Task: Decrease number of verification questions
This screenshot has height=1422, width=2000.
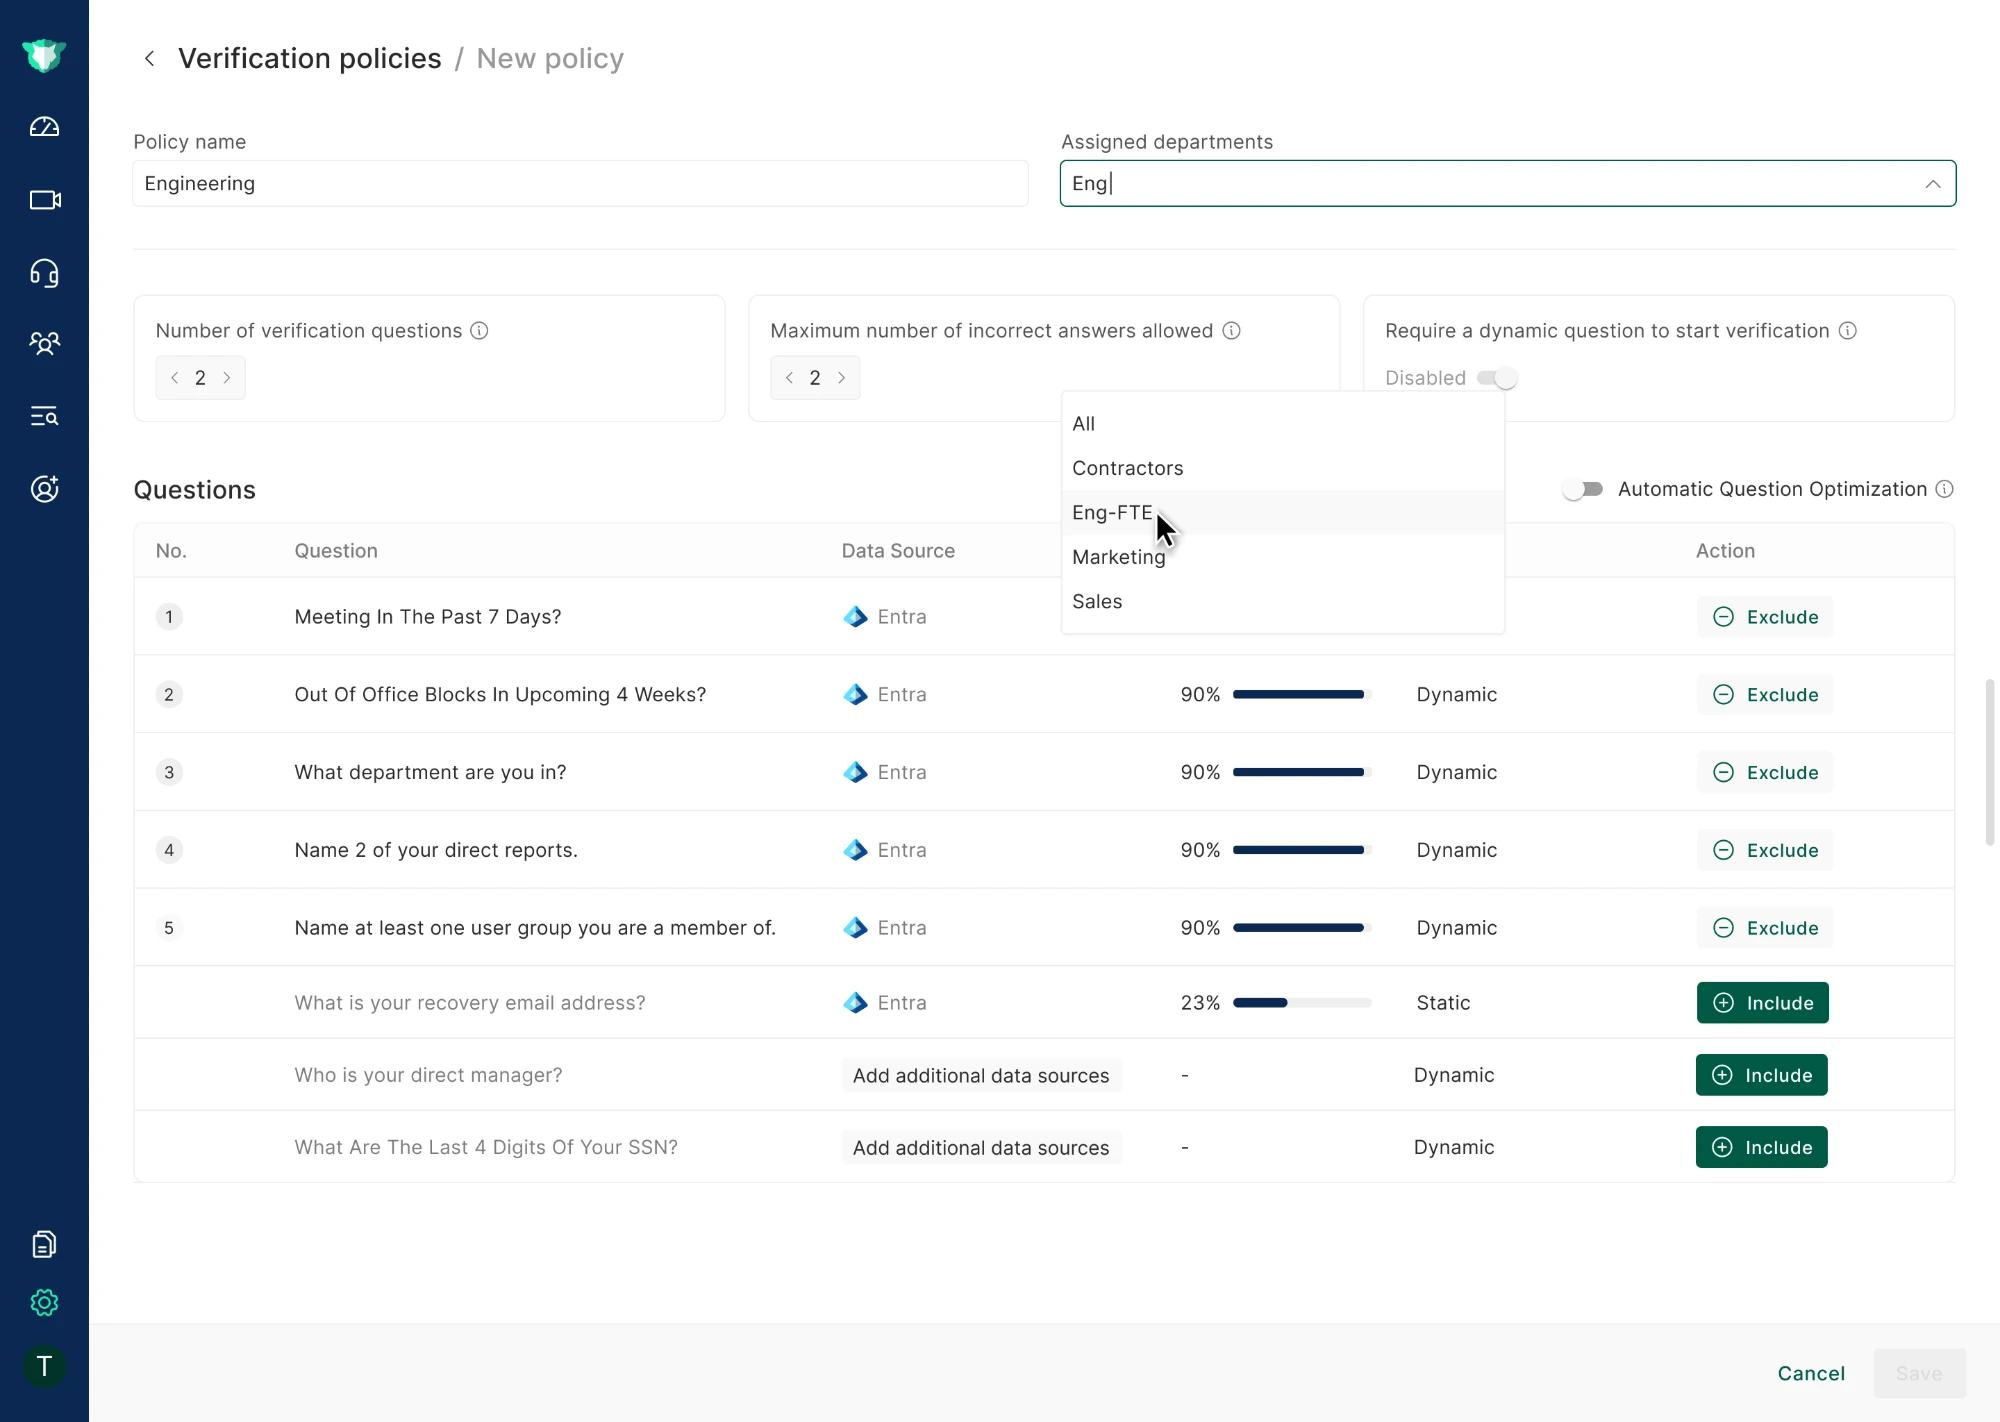Action: click(x=175, y=378)
